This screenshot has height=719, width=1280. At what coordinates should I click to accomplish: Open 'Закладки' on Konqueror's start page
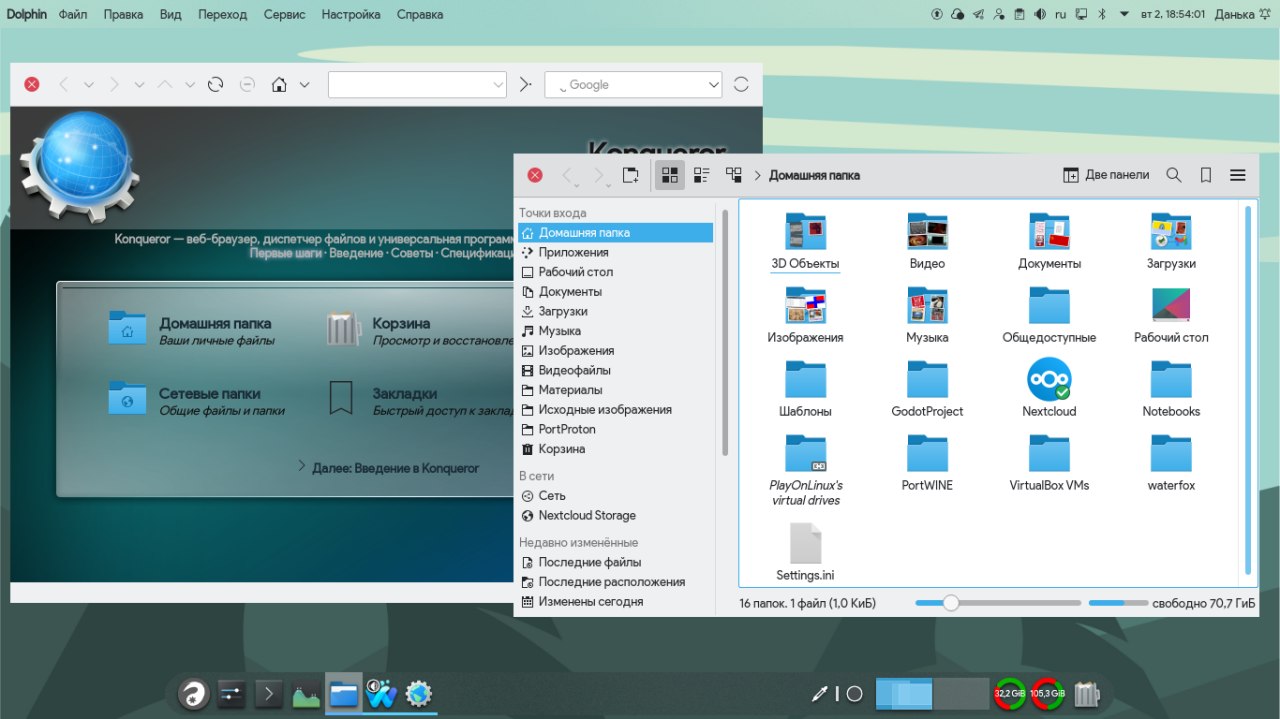(x=404, y=393)
